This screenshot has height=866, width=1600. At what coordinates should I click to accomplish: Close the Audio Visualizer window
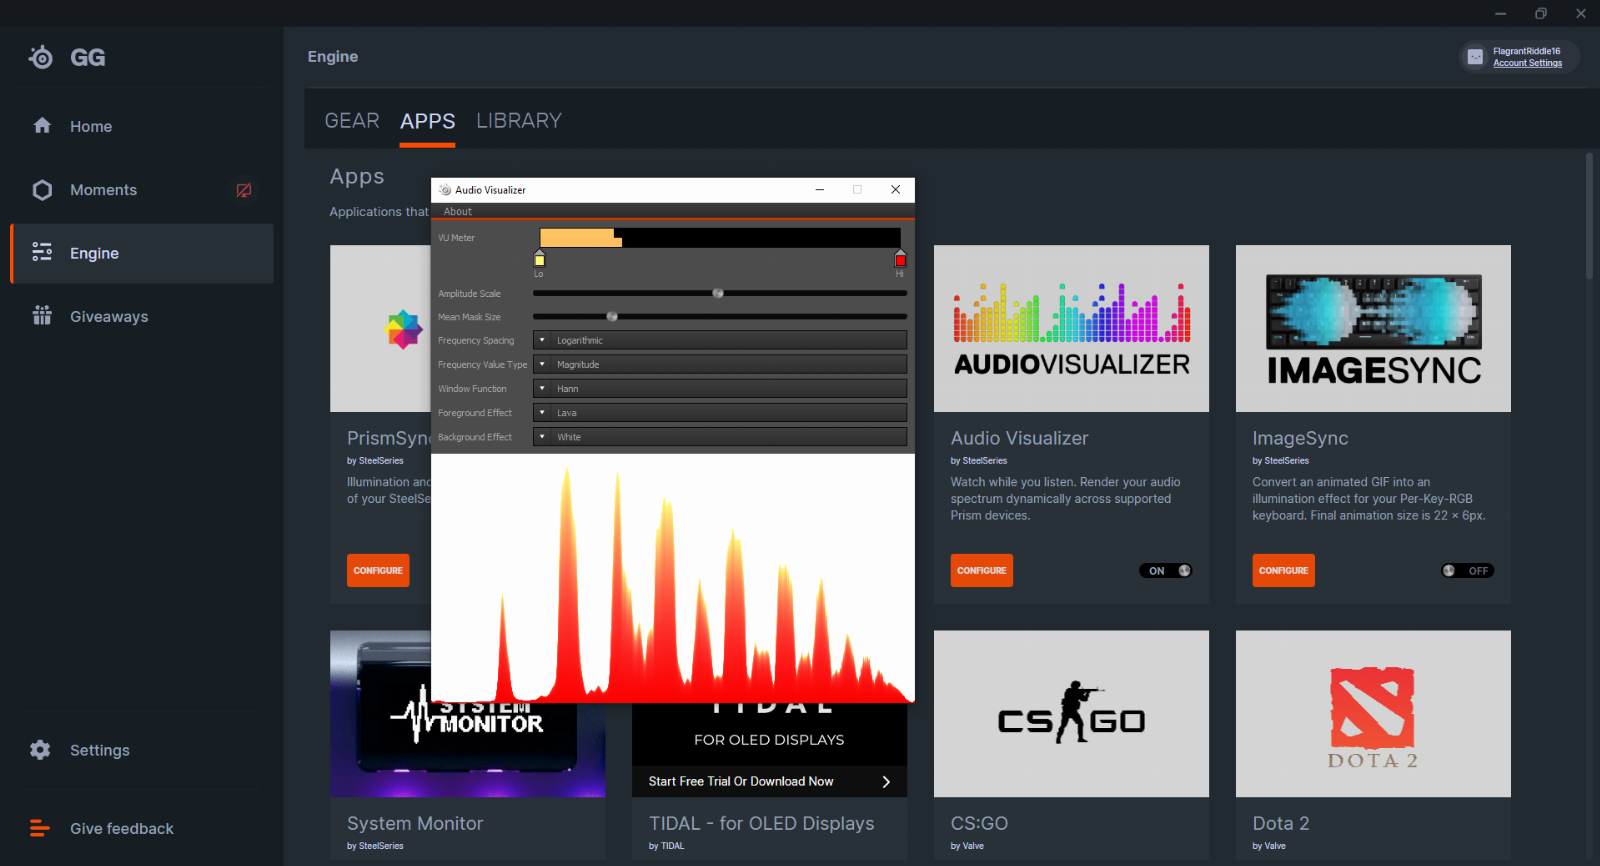tap(896, 189)
